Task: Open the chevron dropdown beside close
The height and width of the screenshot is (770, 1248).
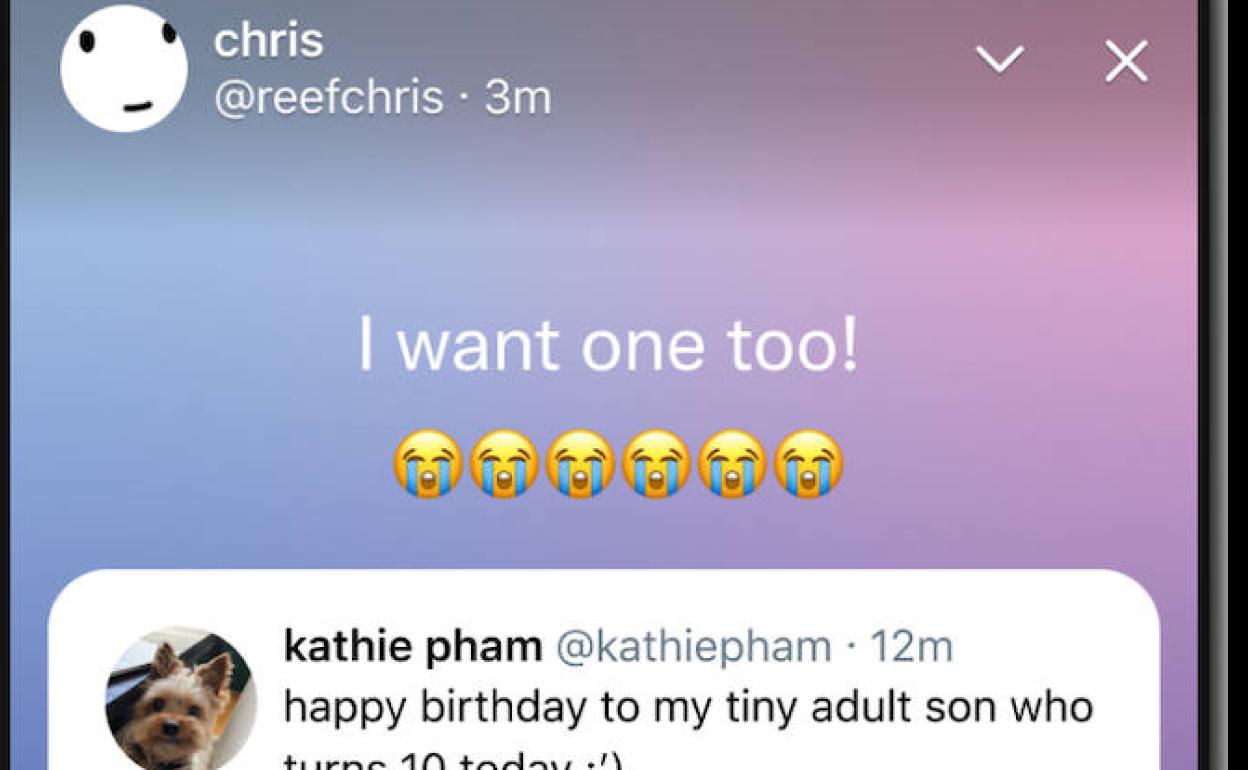Action: point(1000,61)
